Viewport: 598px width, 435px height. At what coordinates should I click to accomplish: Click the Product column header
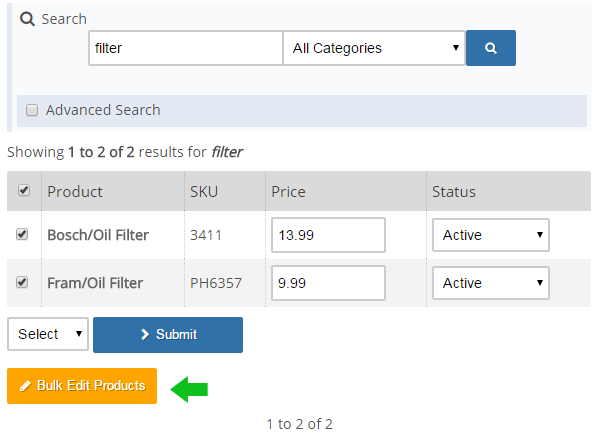pyautogui.click(x=75, y=191)
